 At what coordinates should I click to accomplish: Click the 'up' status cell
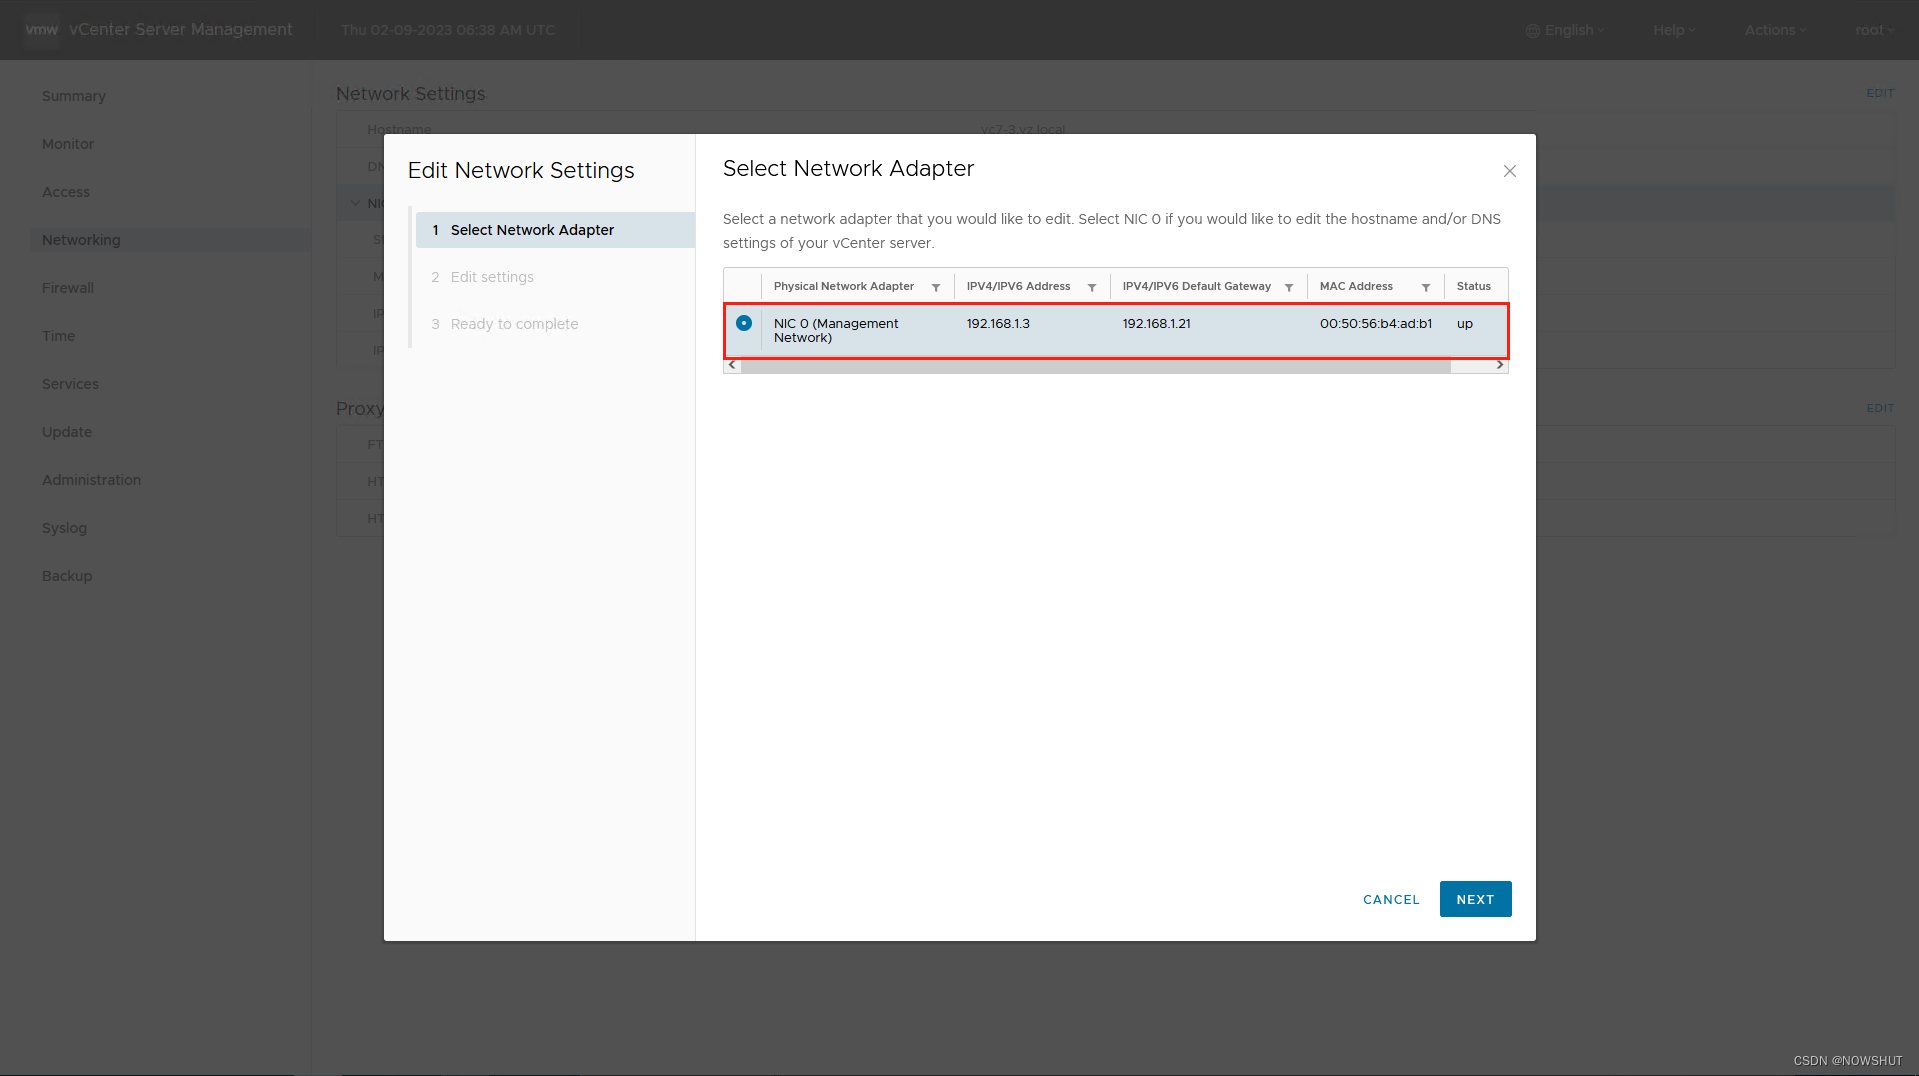[x=1464, y=323]
